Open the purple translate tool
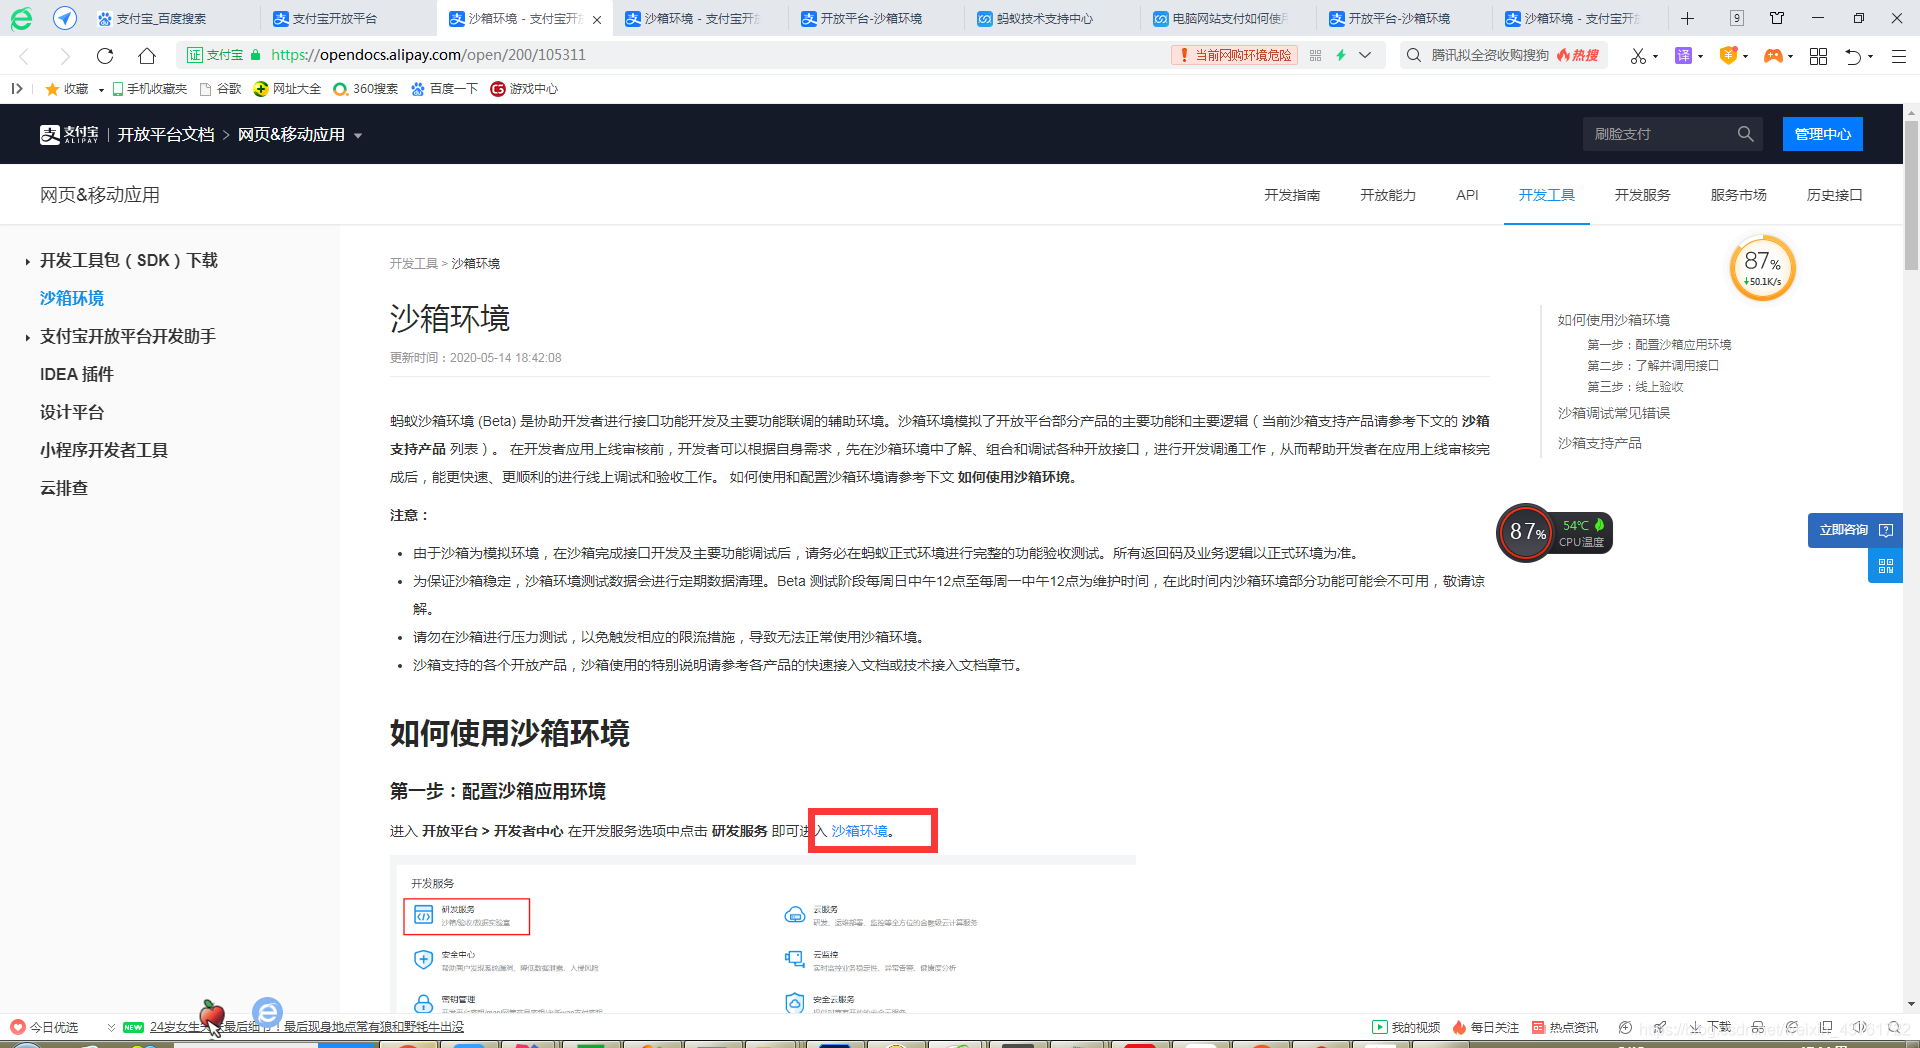This screenshot has height=1048, width=1920. 1684,56
